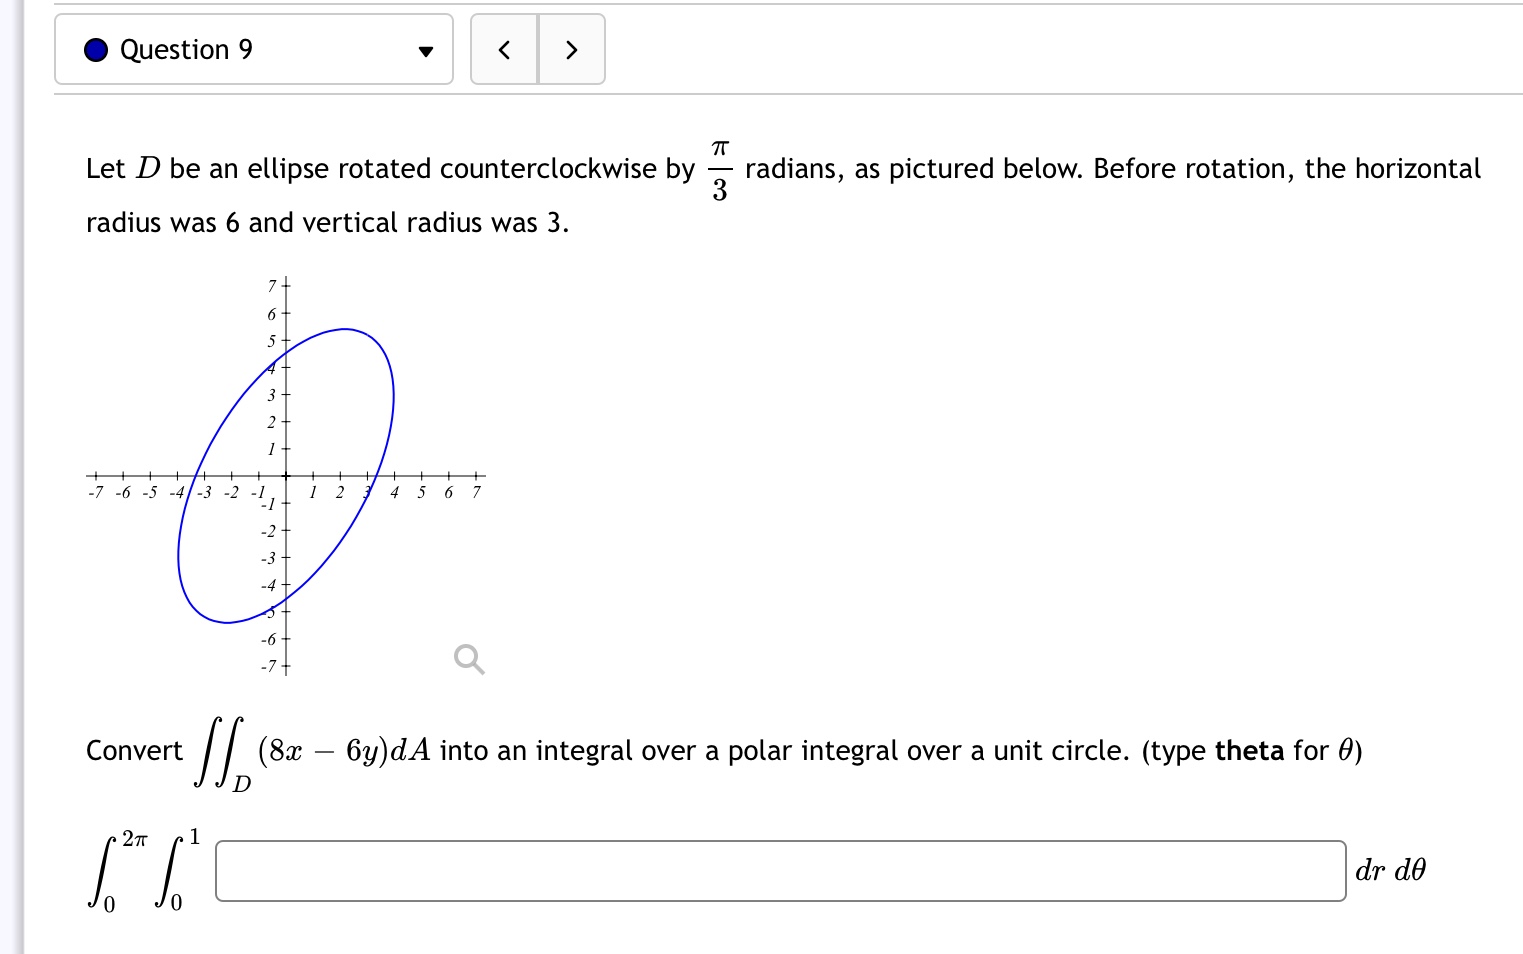
Task: Click the Convert prompt text line
Action: [700, 750]
